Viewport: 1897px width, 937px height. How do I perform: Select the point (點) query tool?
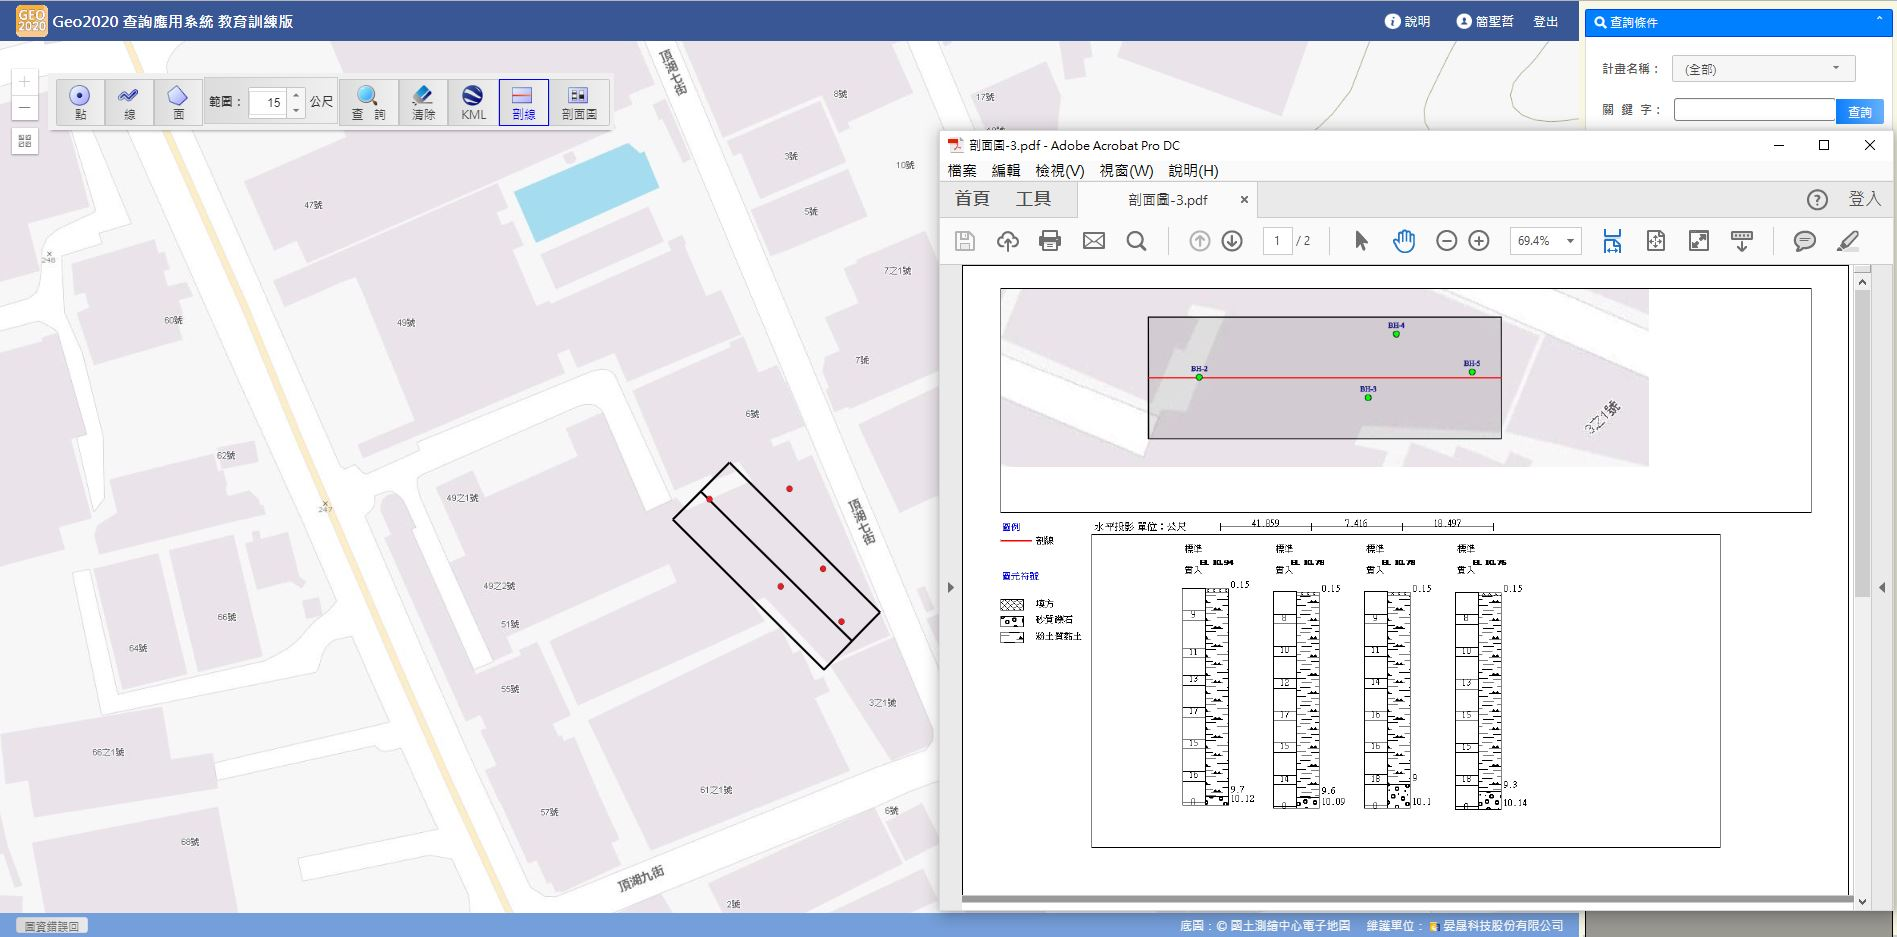point(80,102)
